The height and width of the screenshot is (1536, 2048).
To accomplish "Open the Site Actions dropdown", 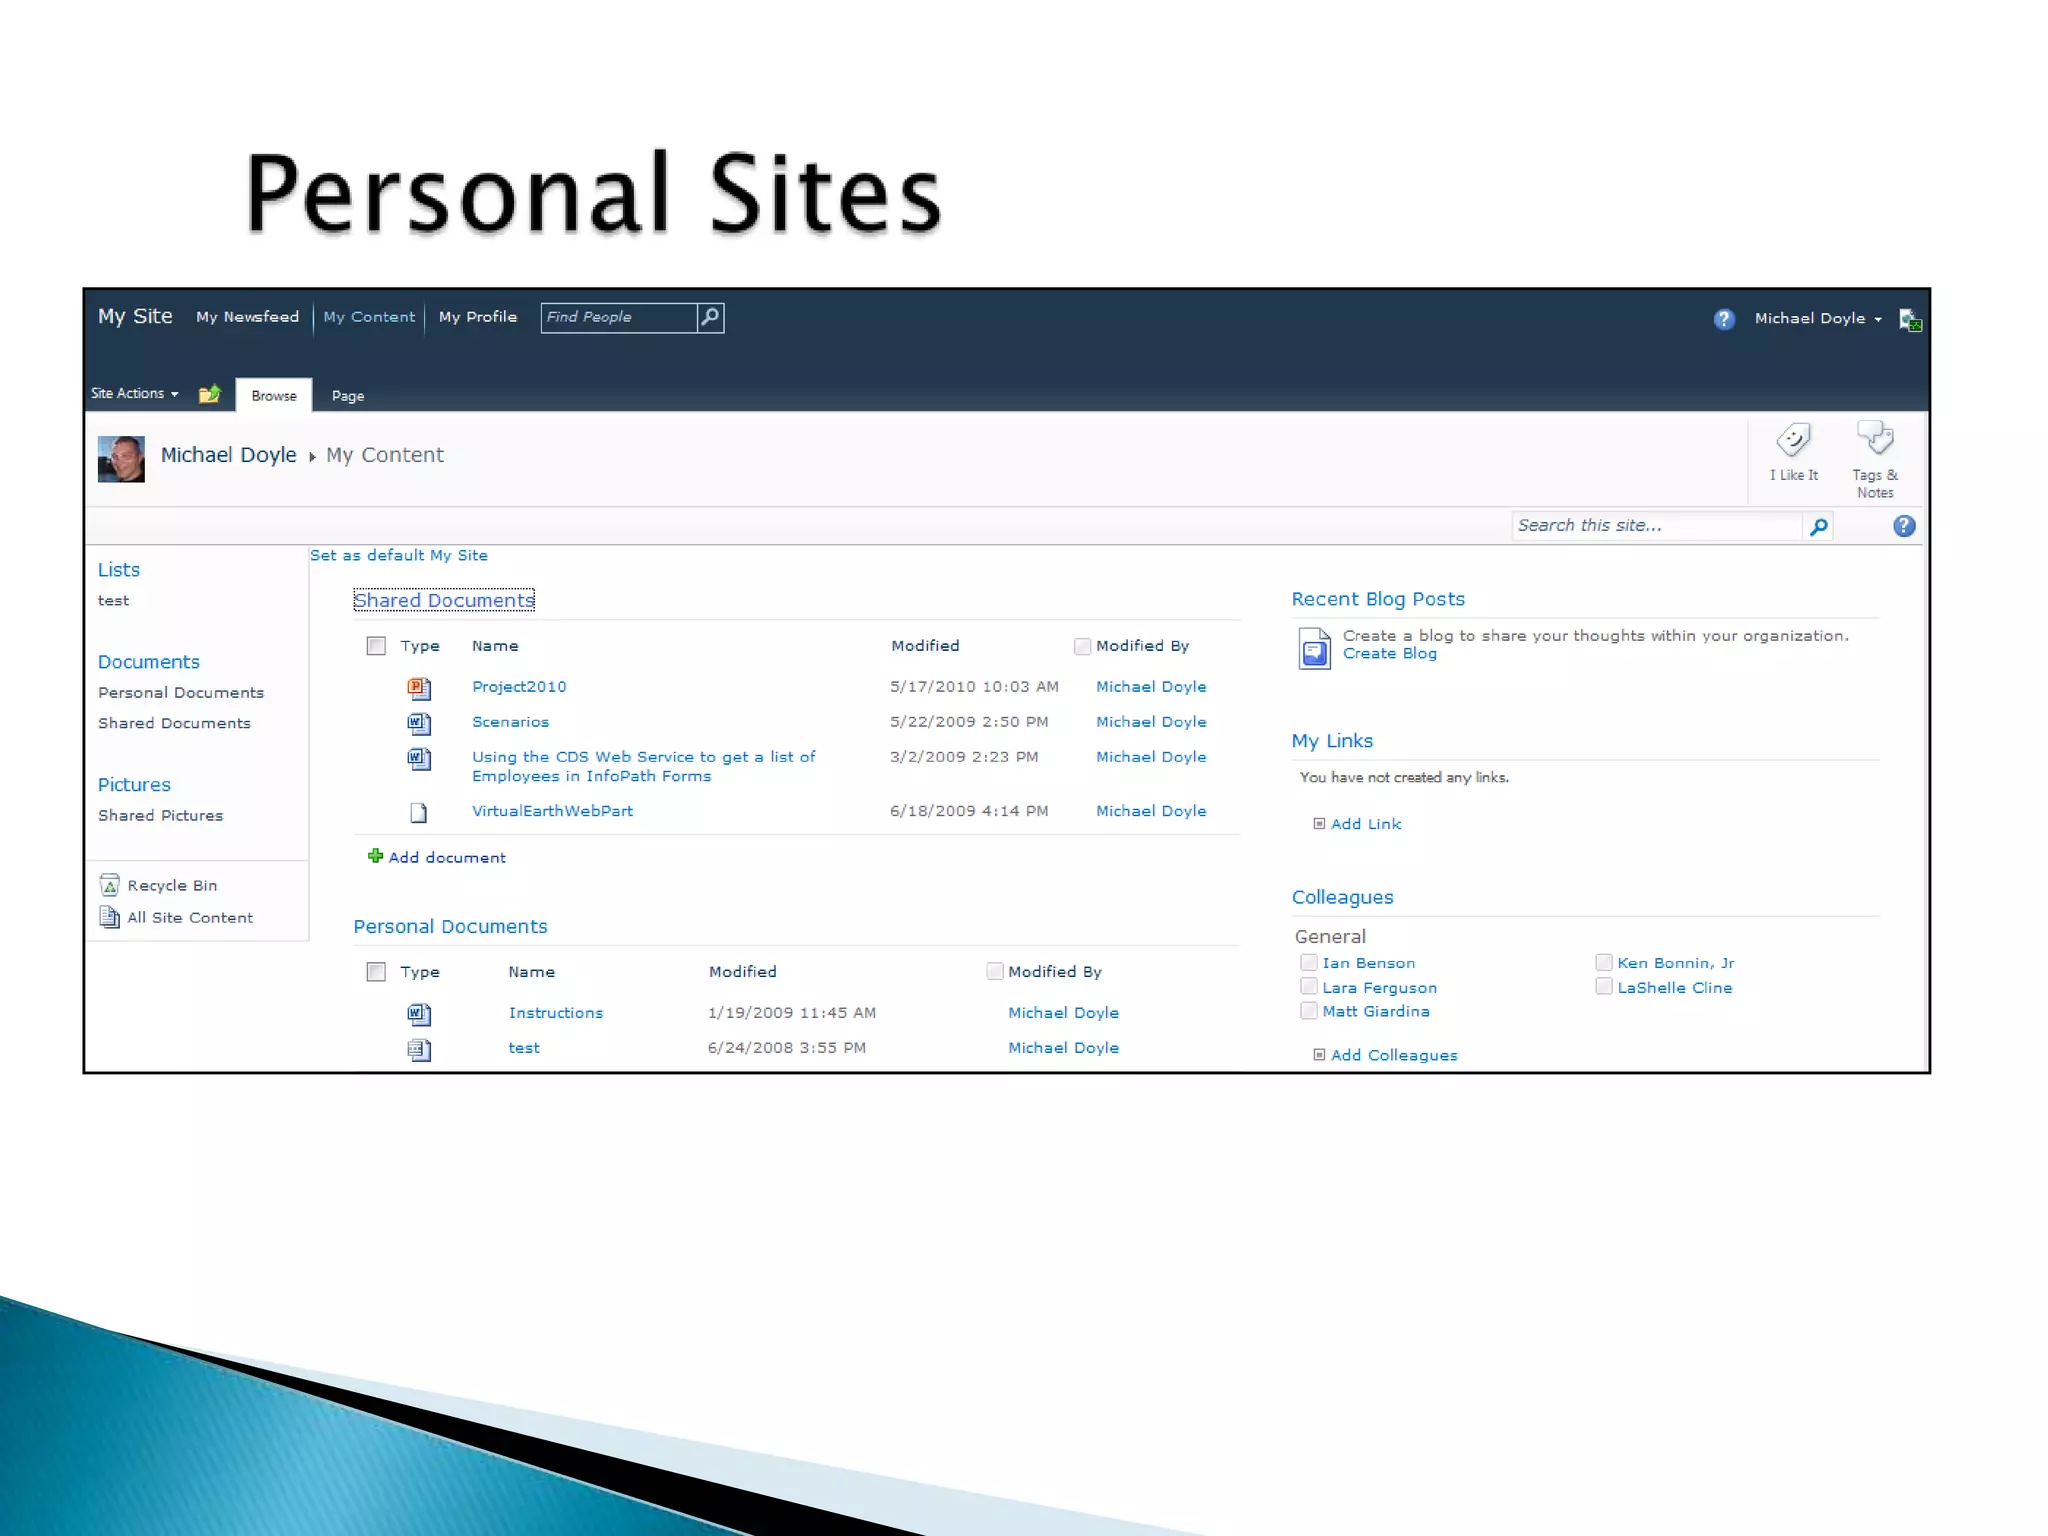I will 134,394.
